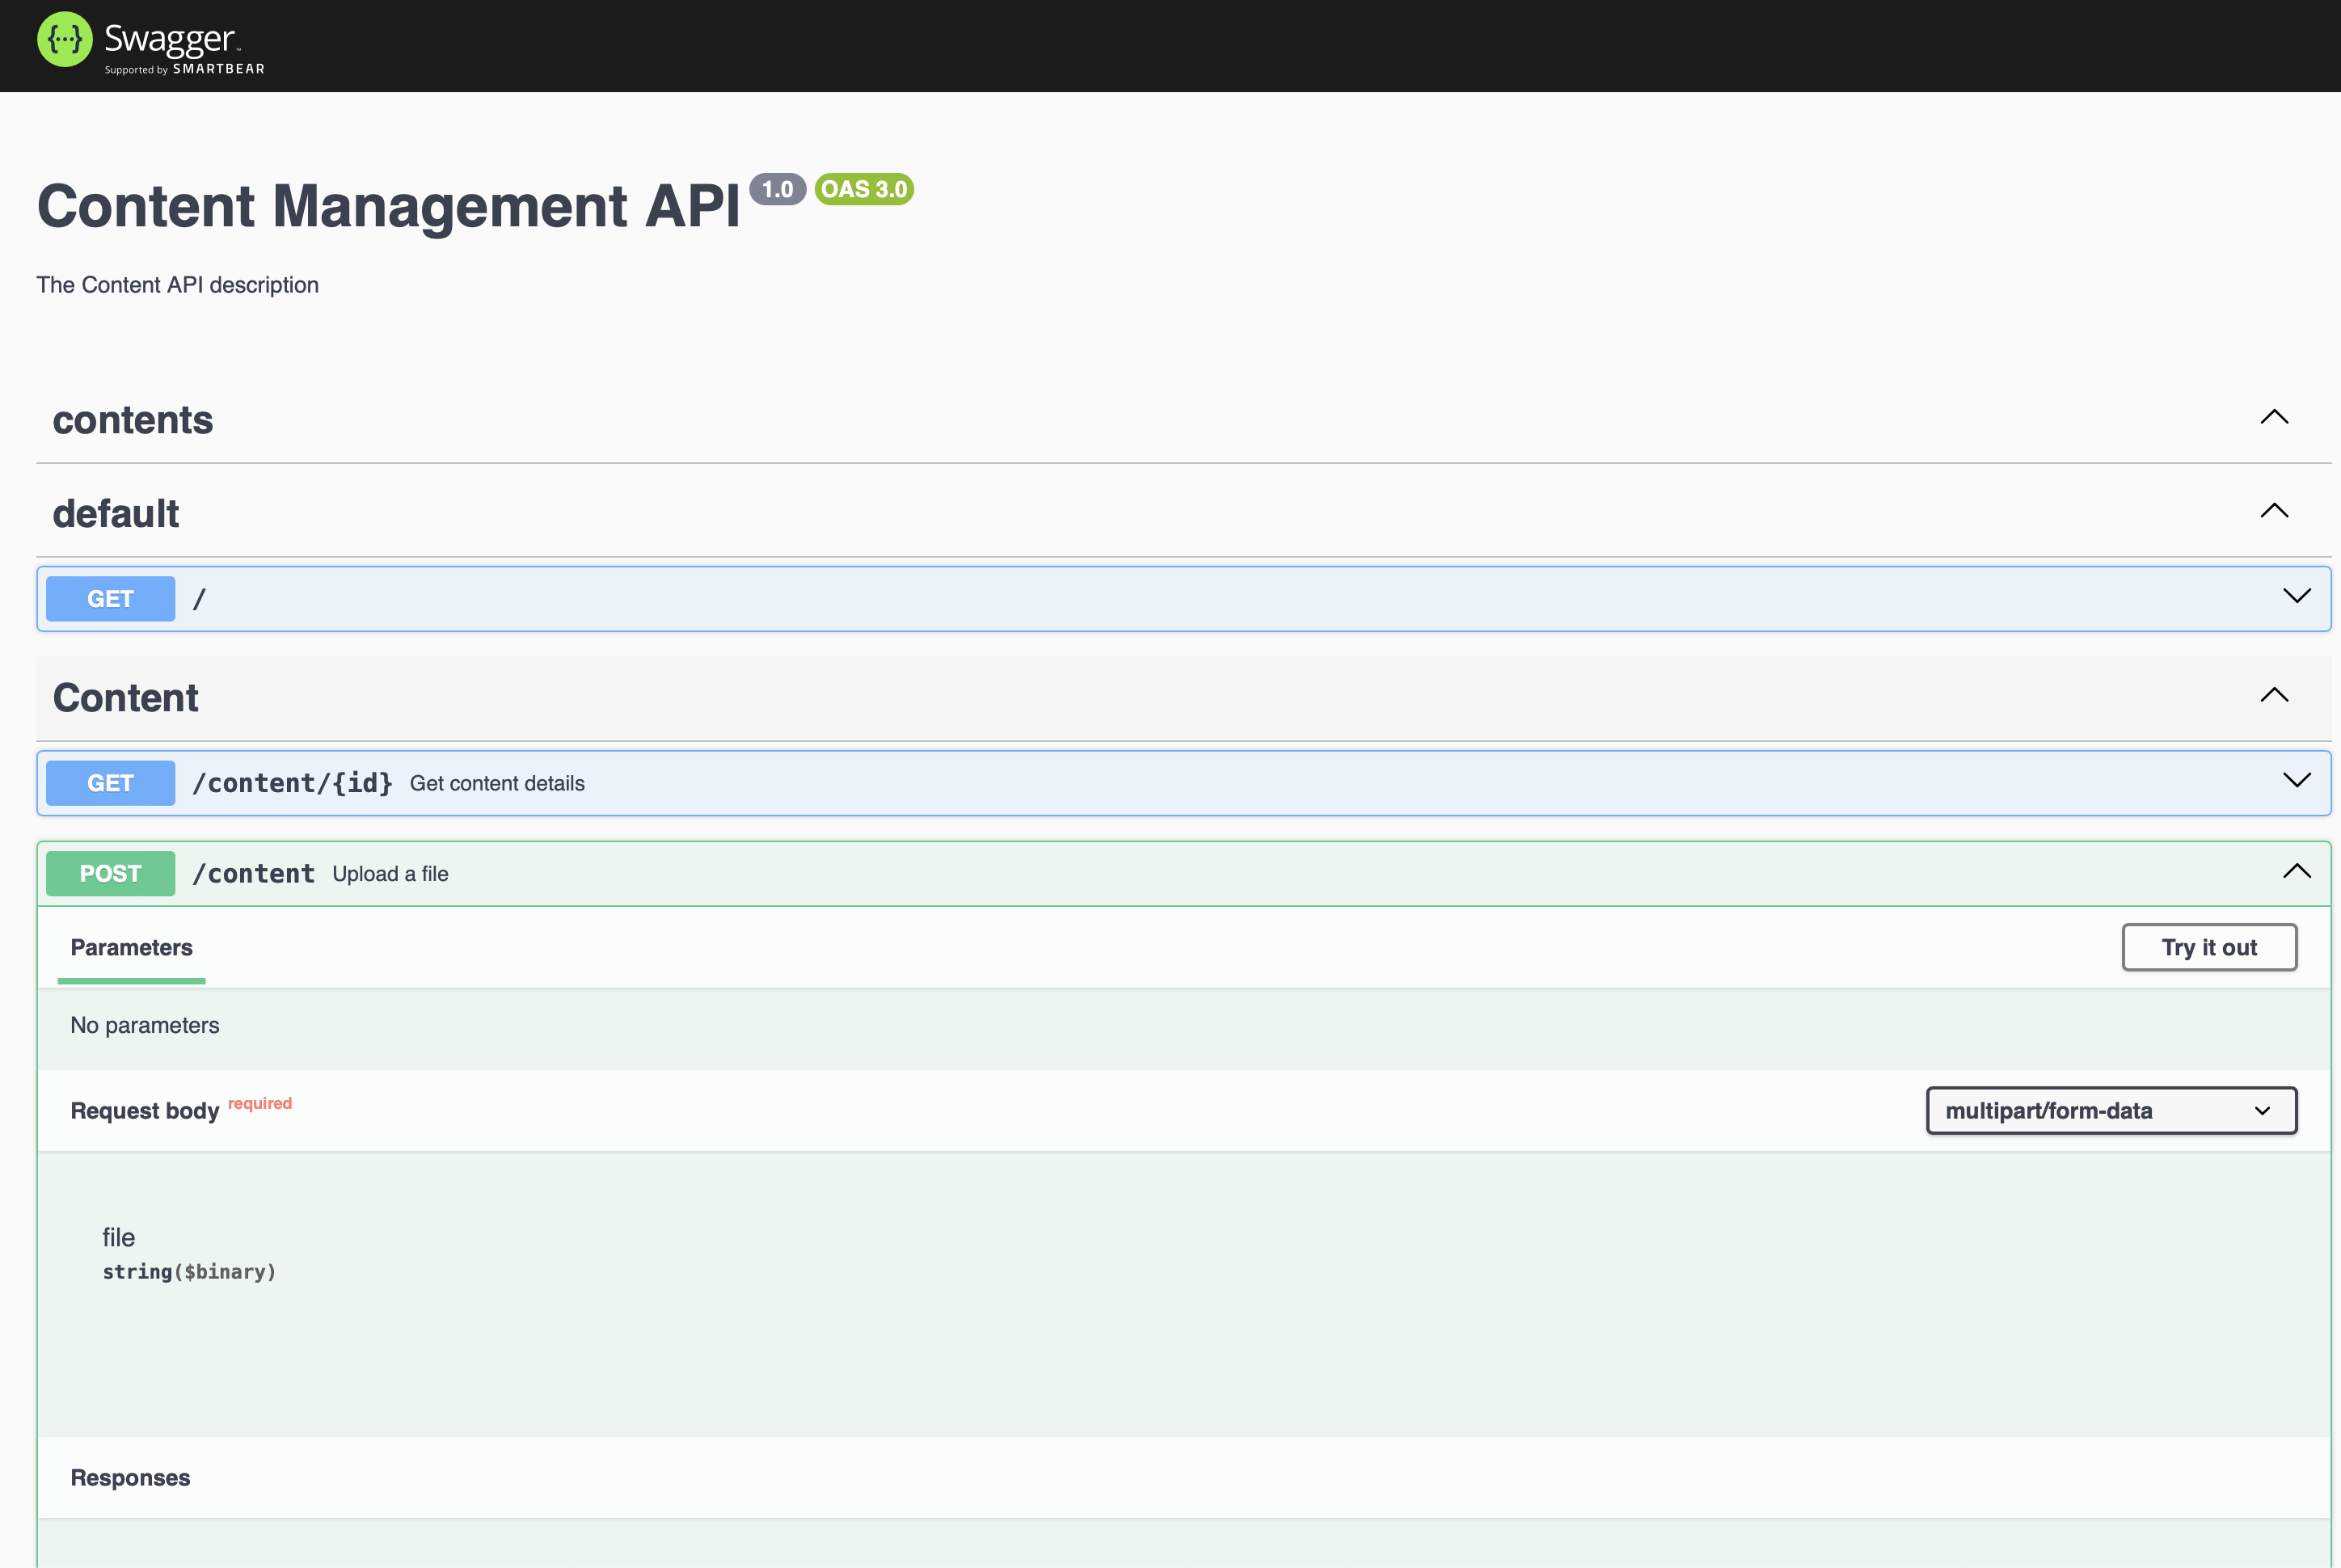Collapse the POST /content operation
This screenshot has width=2341, height=1568.
[x=2297, y=871]
